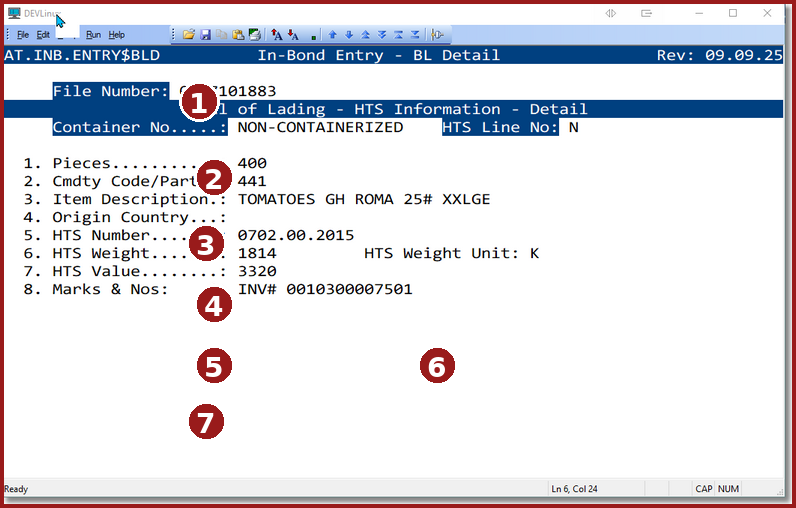Click the connection plug icon in toolbar
The height and width of the screenshot is (508, 796).
(x=437, y=35)
